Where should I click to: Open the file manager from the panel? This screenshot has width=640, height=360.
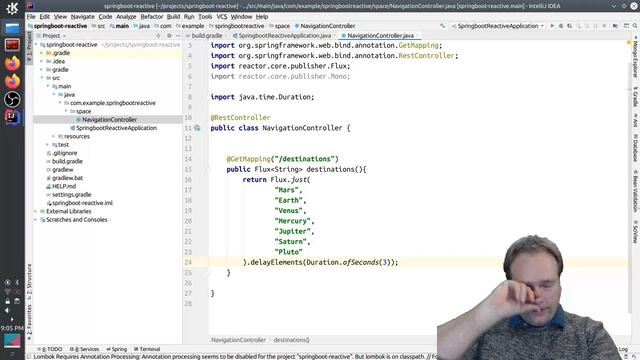12,28
